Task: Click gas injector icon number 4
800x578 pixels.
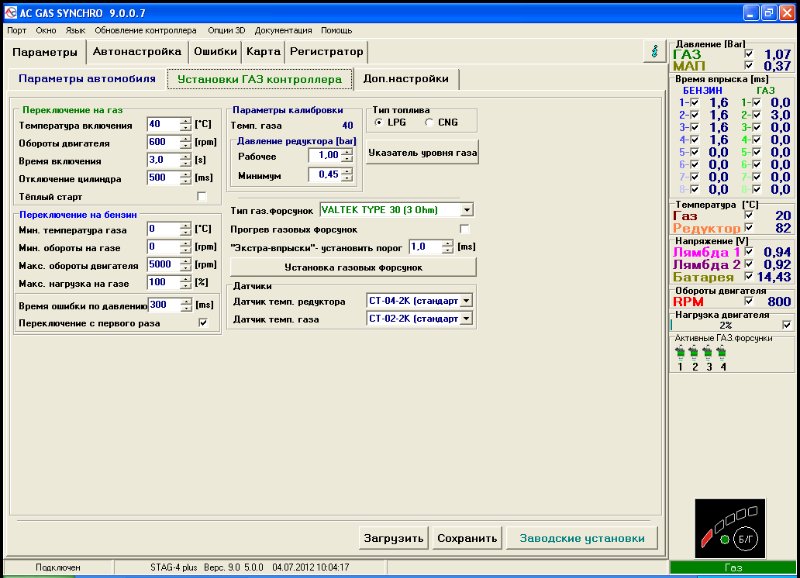Action: pyautogui.click(x=722, y=352)
